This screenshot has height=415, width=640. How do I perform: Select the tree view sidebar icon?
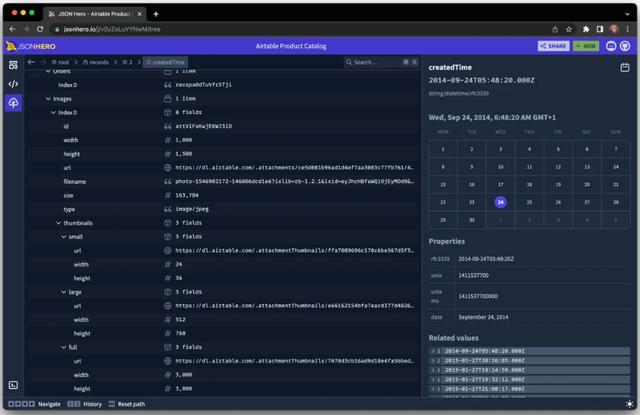[x=13, y=103]
